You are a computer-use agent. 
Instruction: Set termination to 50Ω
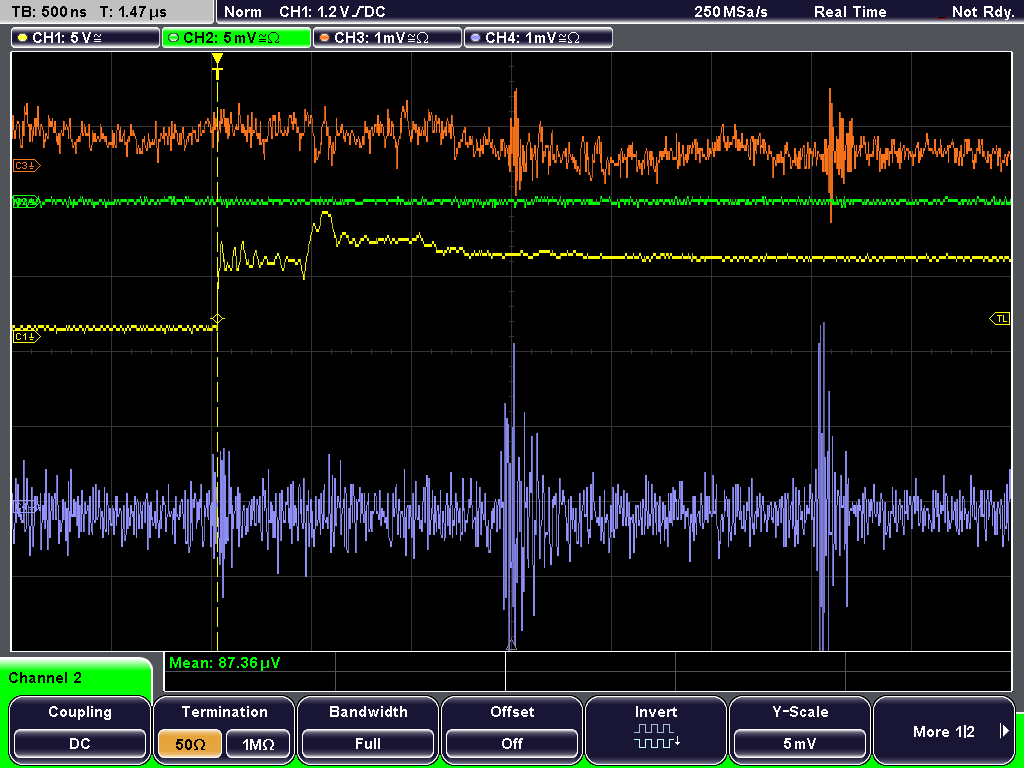coord(190,744)
